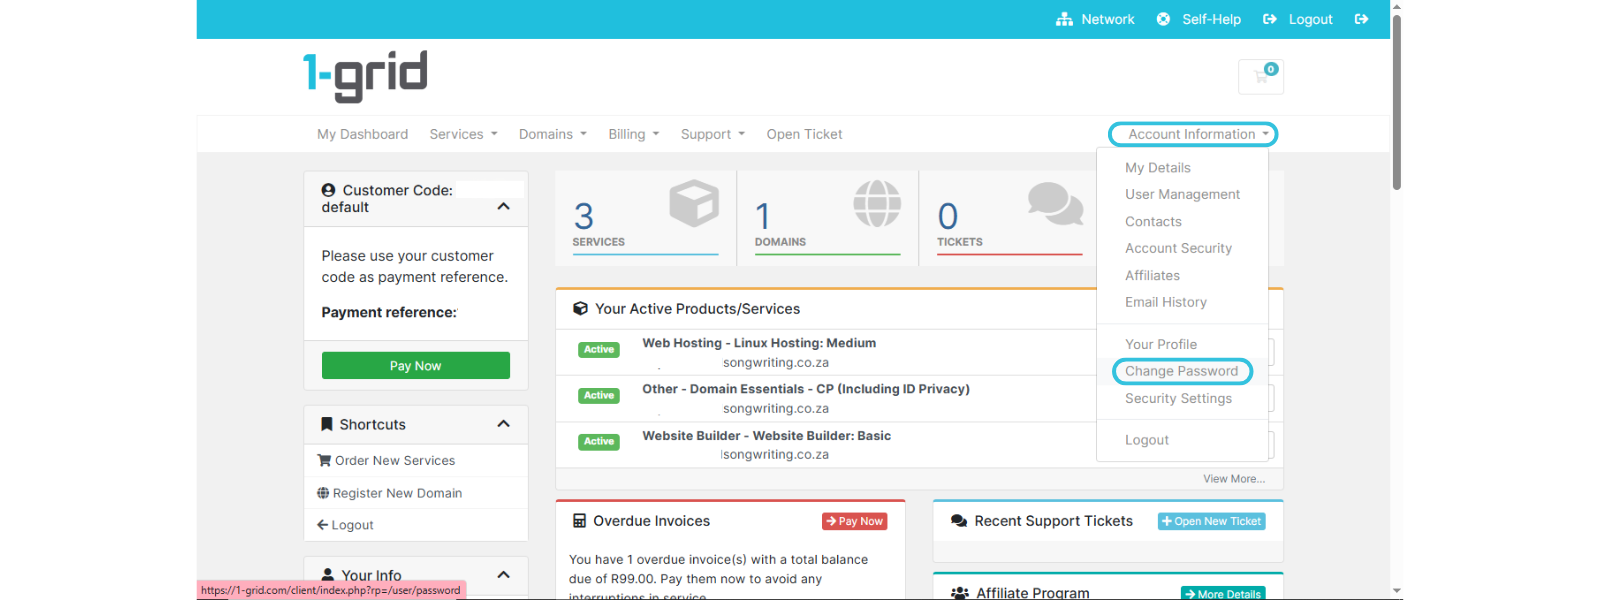
Task: Click the Tickets speech bubbles icon
Action: [1055, 204]
